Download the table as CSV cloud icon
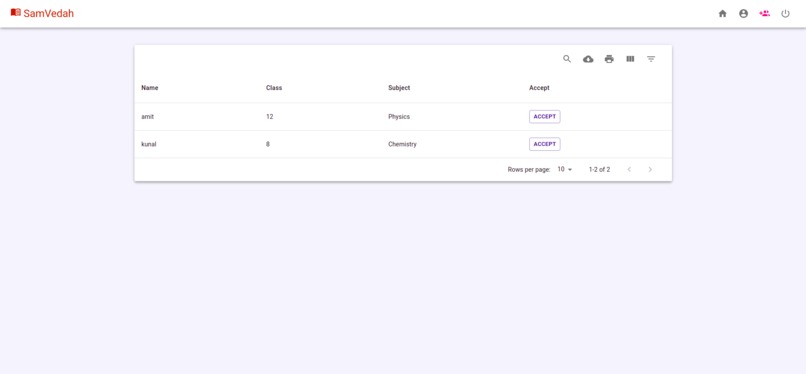 pos(588,59)
